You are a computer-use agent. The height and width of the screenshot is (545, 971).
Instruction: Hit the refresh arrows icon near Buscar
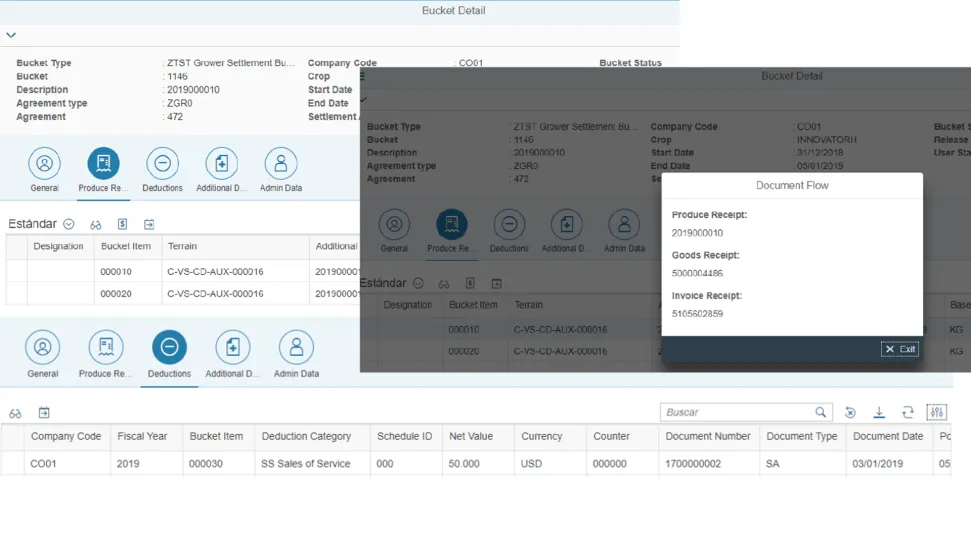[908, 412]
